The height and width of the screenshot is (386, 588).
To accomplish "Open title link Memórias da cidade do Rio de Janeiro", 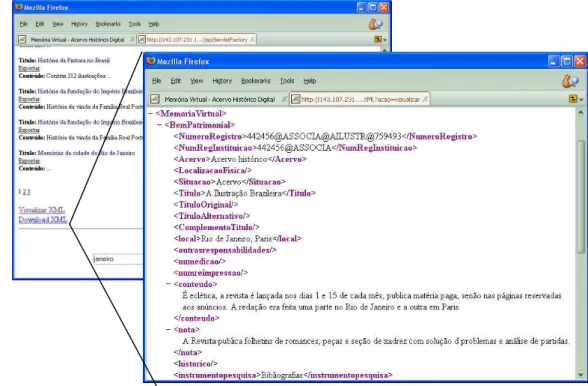I will (86, 153).
